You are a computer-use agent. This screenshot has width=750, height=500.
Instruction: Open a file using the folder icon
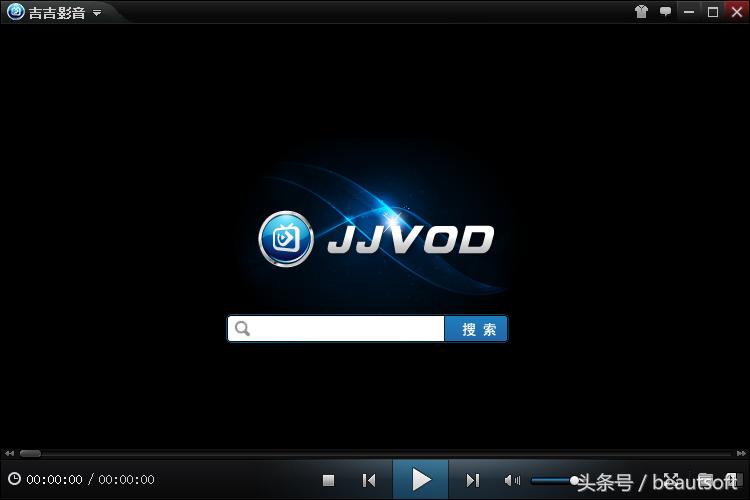(705, 479)
